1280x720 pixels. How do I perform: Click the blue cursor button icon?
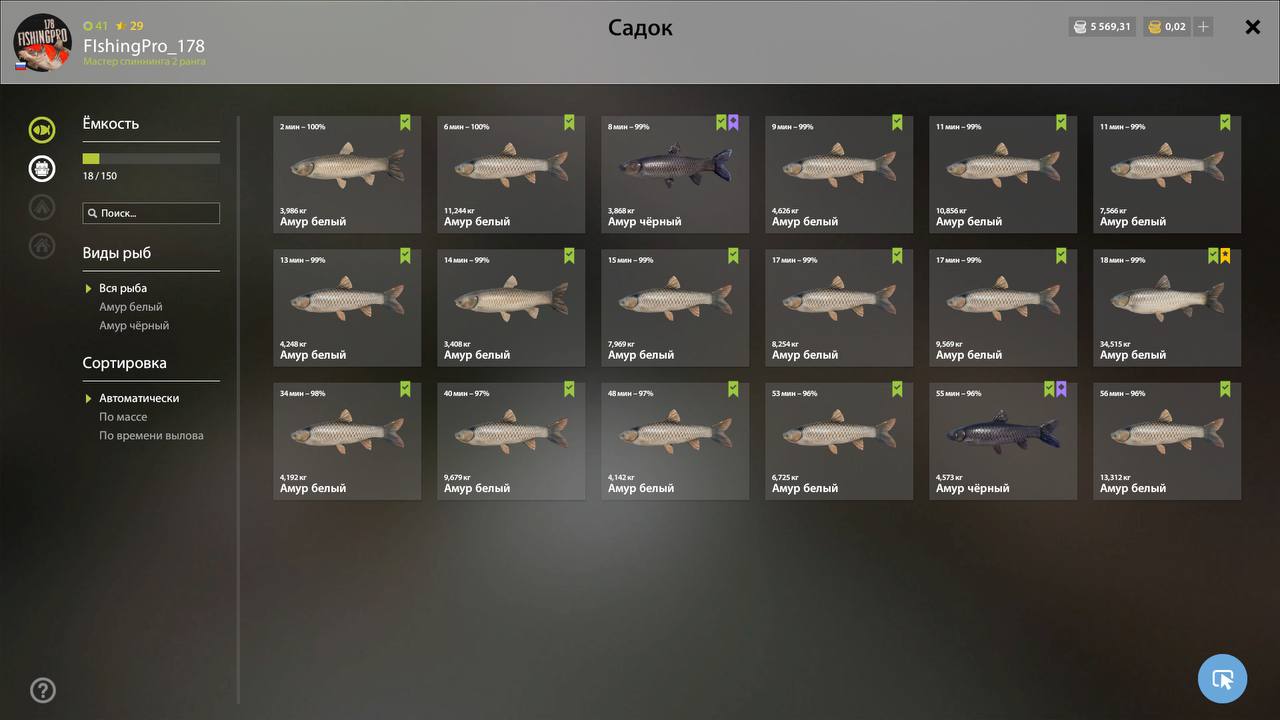(x=1222, y=679)
